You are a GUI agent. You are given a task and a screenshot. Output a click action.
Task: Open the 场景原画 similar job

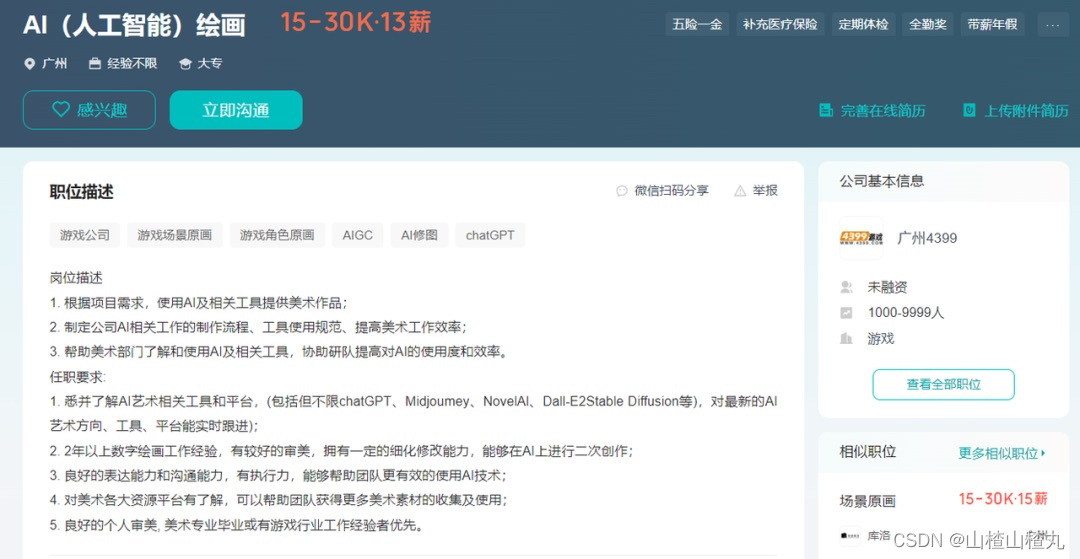[x=867, y=500]
